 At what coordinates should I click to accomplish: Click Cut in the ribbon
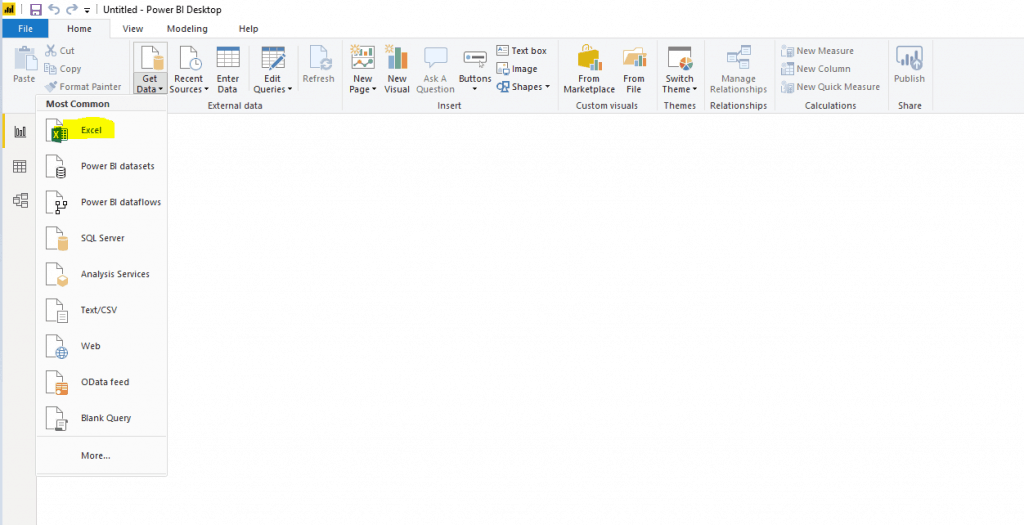59,50
